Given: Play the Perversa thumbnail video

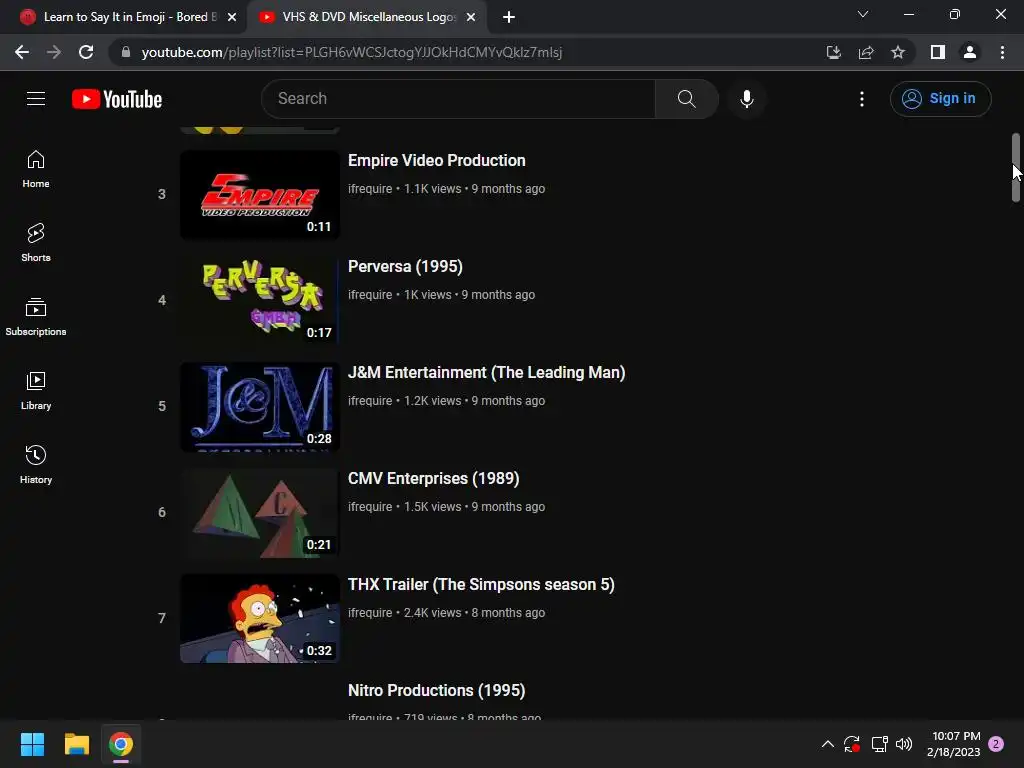Looking at the screenshot, I should pos(260,300).
